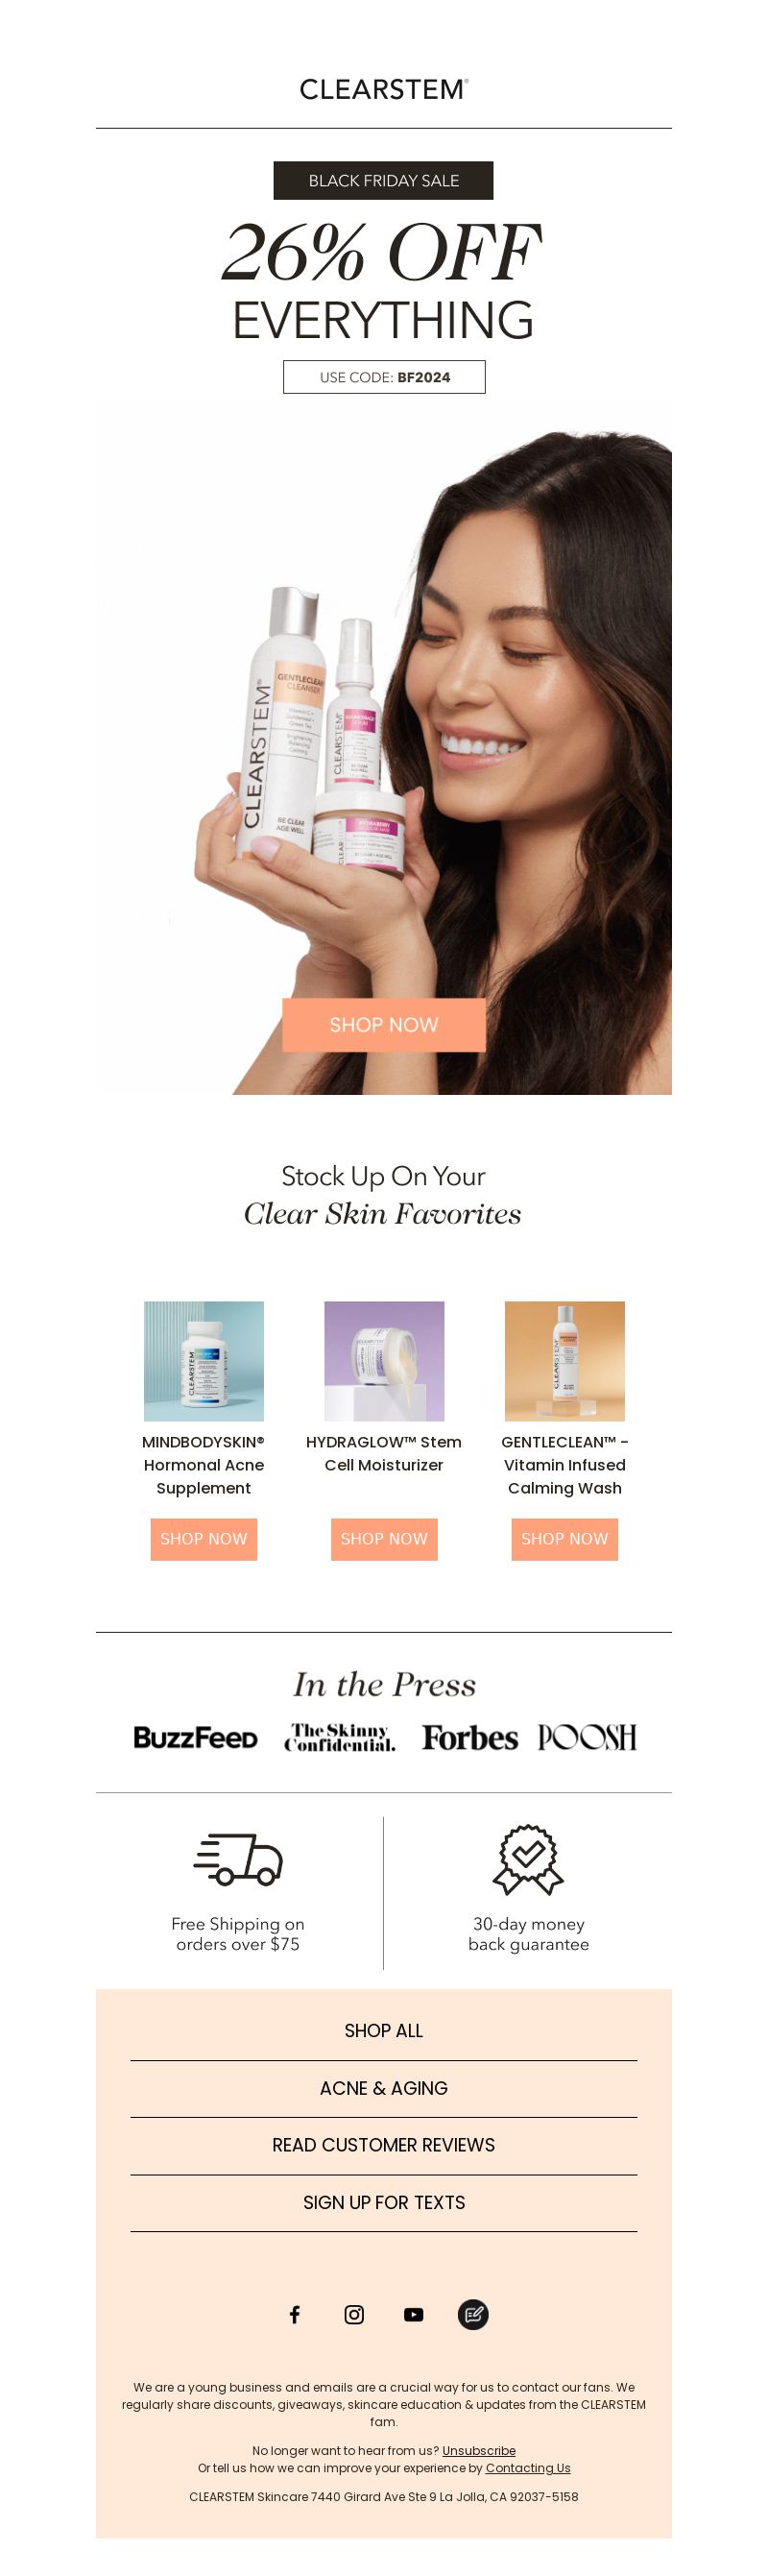Click the Contacting Us link
Image resolution: width=768 pixels, height=2576 pixels.
point(528,2468)
